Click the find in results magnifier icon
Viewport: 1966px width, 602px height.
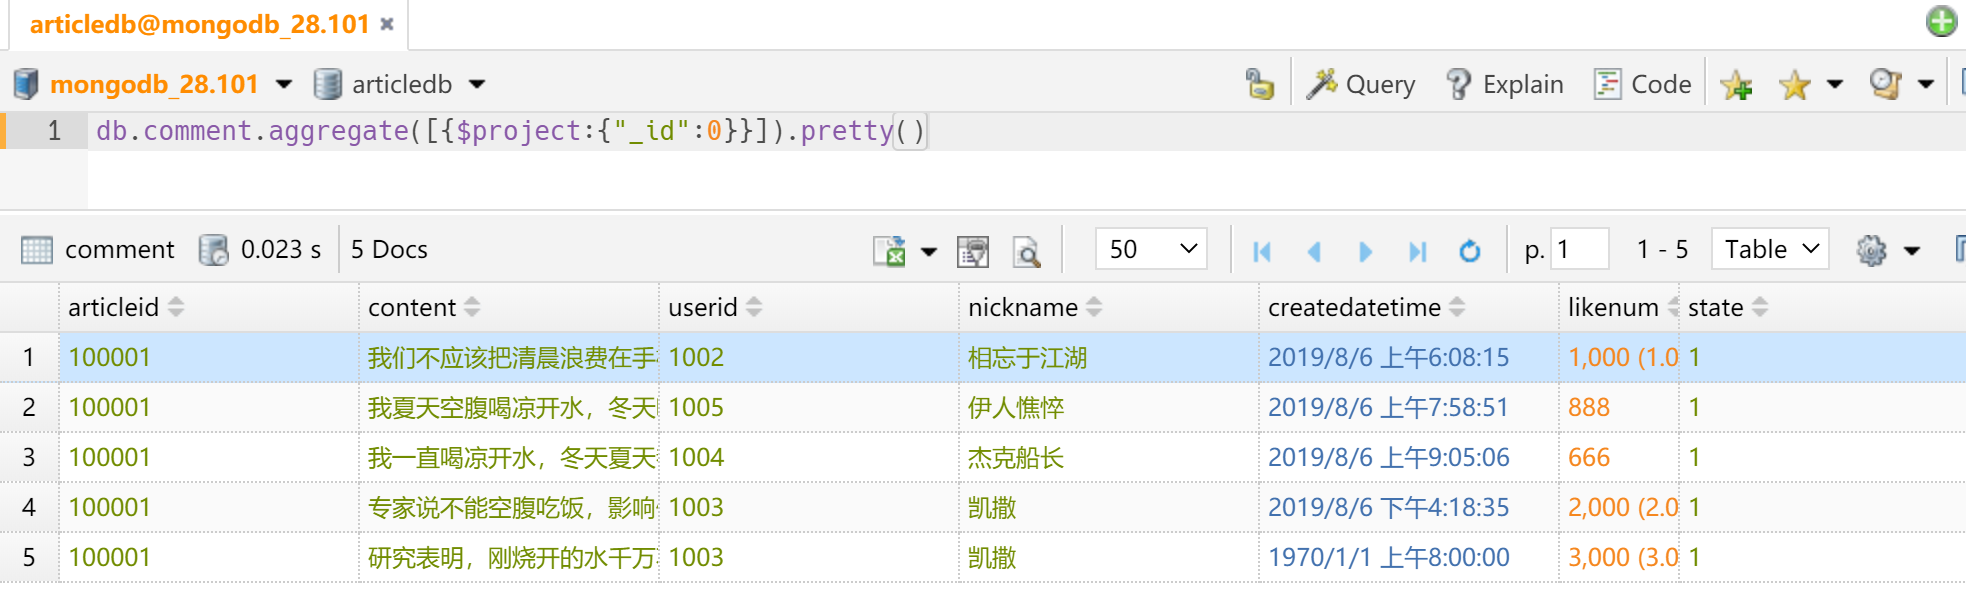pyautogui.click(x=1026, y=251)
